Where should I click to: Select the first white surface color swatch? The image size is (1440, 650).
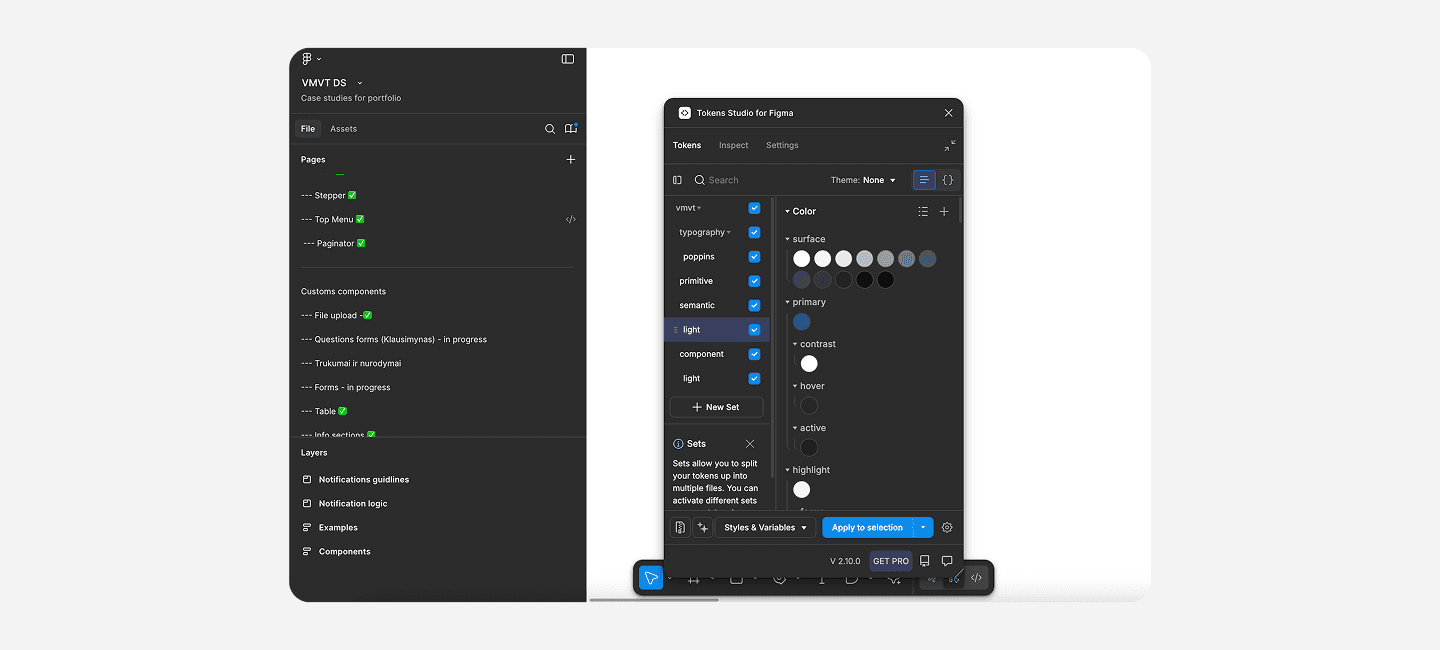tap(801, 259)
